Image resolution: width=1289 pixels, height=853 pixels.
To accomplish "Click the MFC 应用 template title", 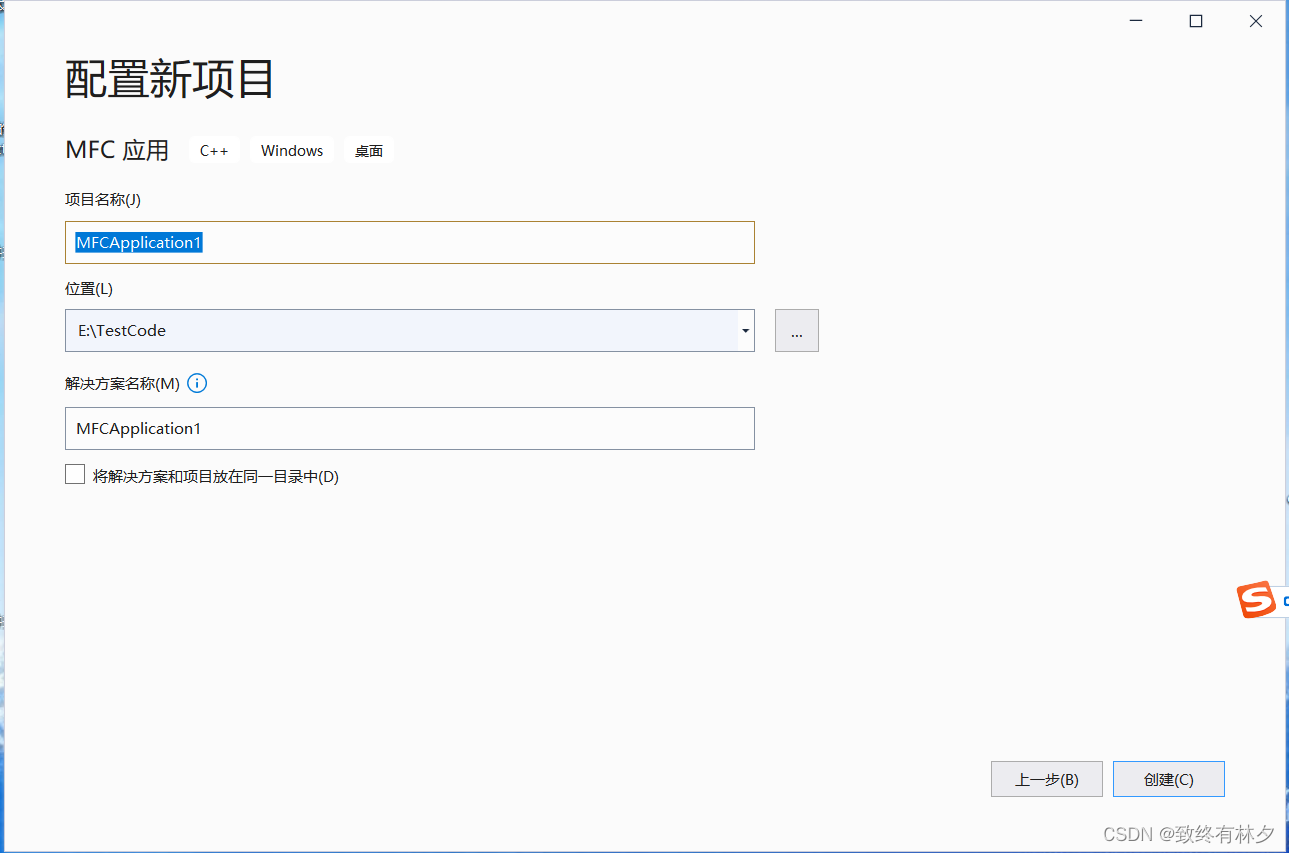I will tap(117, 150).
